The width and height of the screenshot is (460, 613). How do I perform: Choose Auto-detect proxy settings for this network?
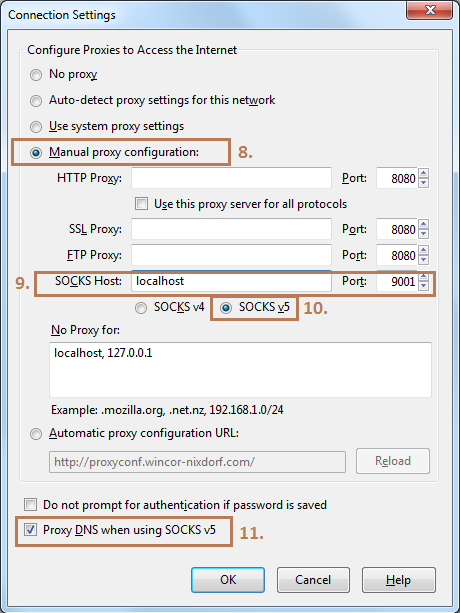36,101
